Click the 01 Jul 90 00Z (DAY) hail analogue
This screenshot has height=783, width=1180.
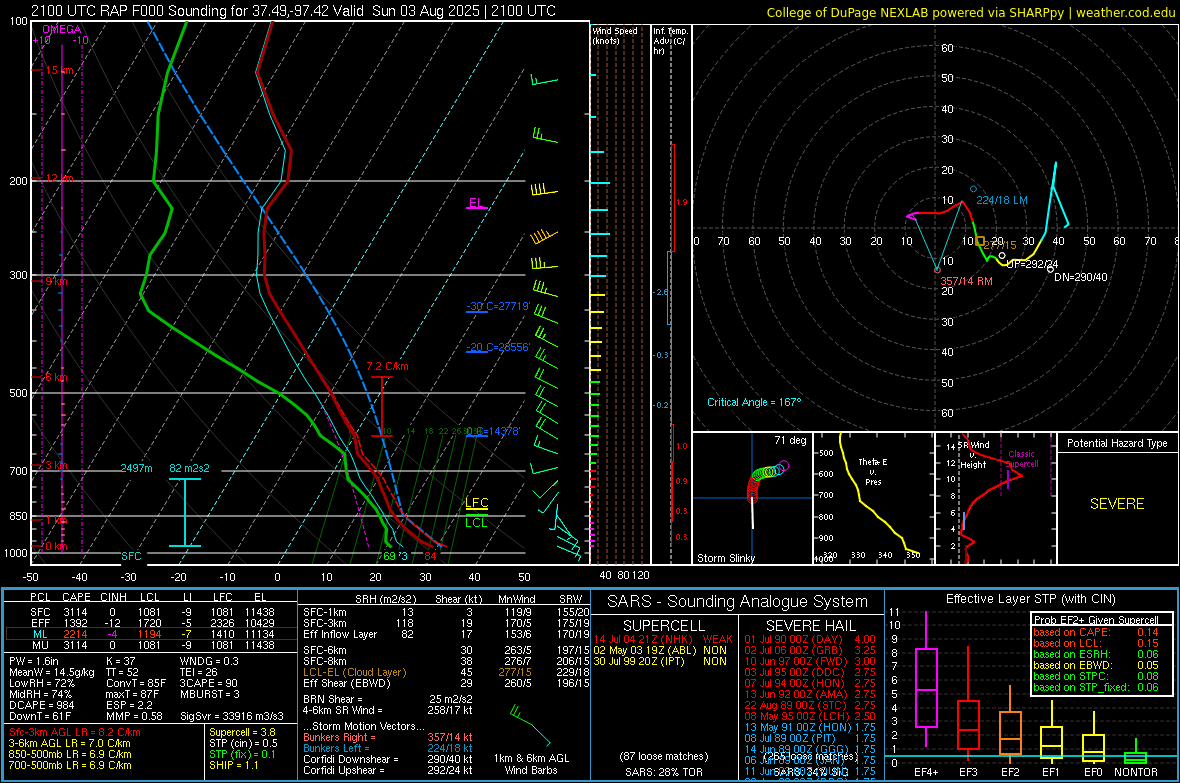[x=810, y=639]
